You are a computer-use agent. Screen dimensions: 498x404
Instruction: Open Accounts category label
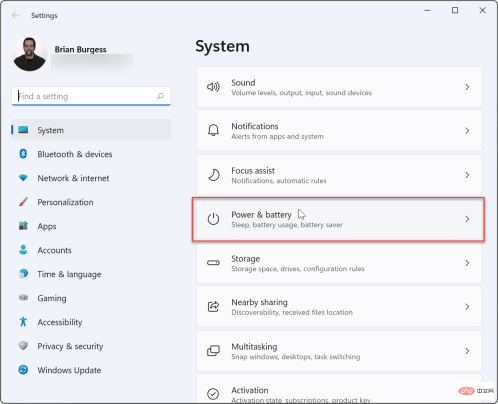(54, 250)
